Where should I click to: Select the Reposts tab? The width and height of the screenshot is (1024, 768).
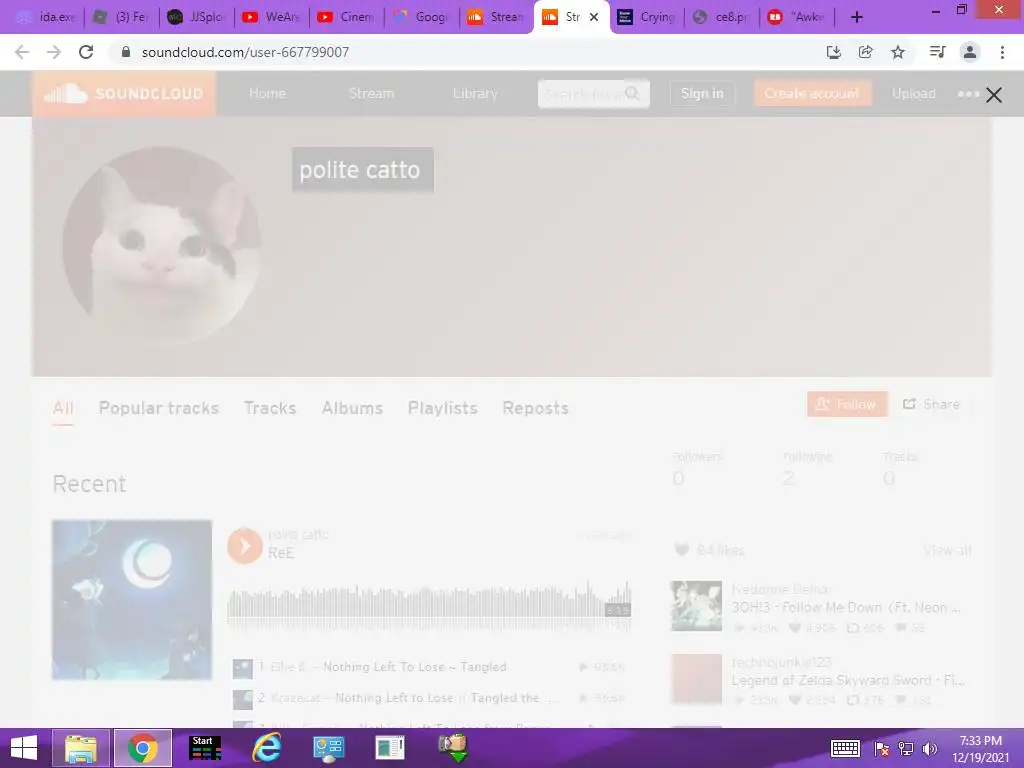point(536,408)
